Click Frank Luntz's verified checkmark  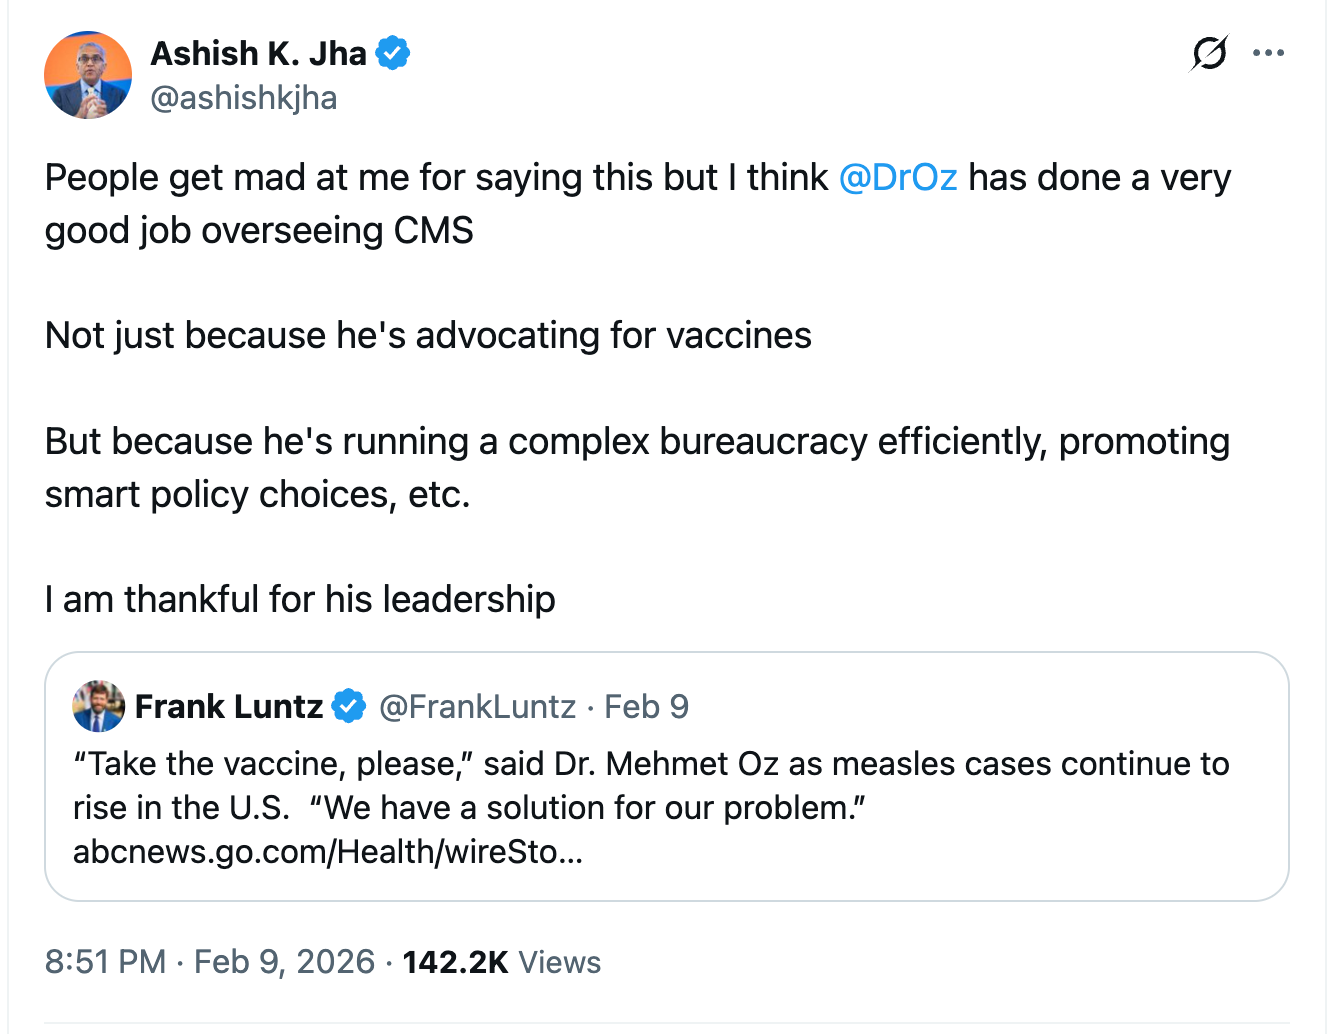click(348, 705)
